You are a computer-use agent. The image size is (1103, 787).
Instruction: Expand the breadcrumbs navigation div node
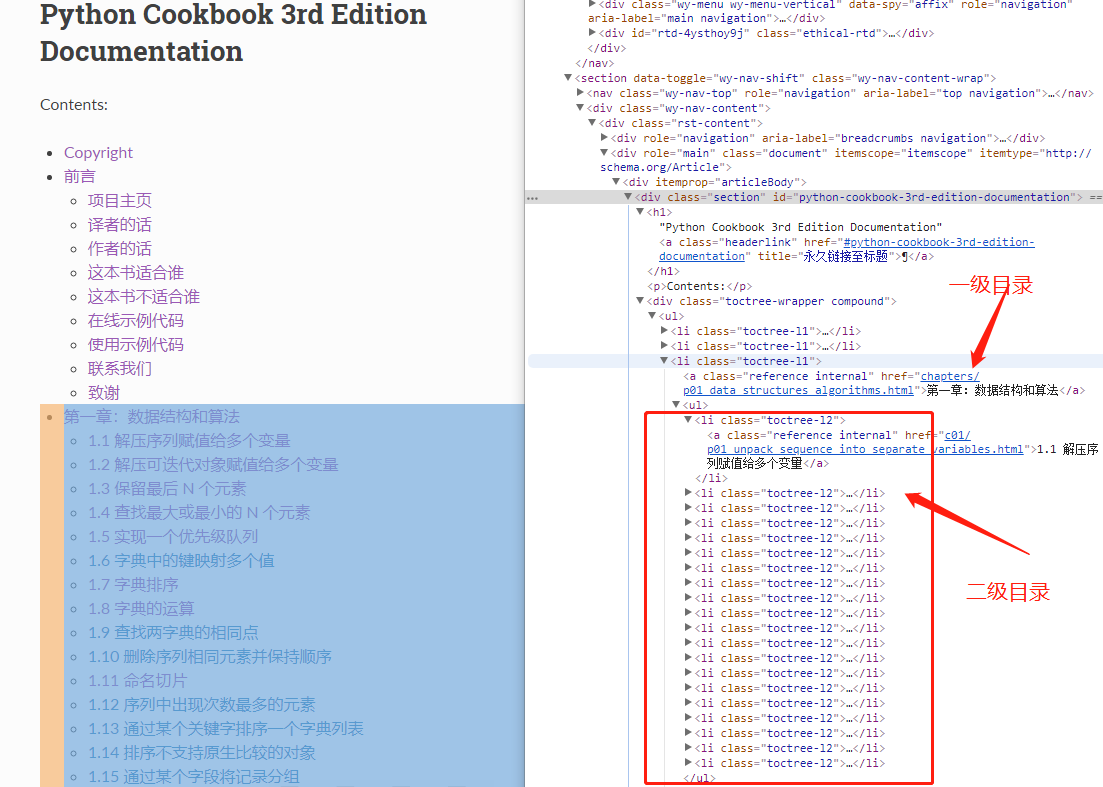pos(604,137)
